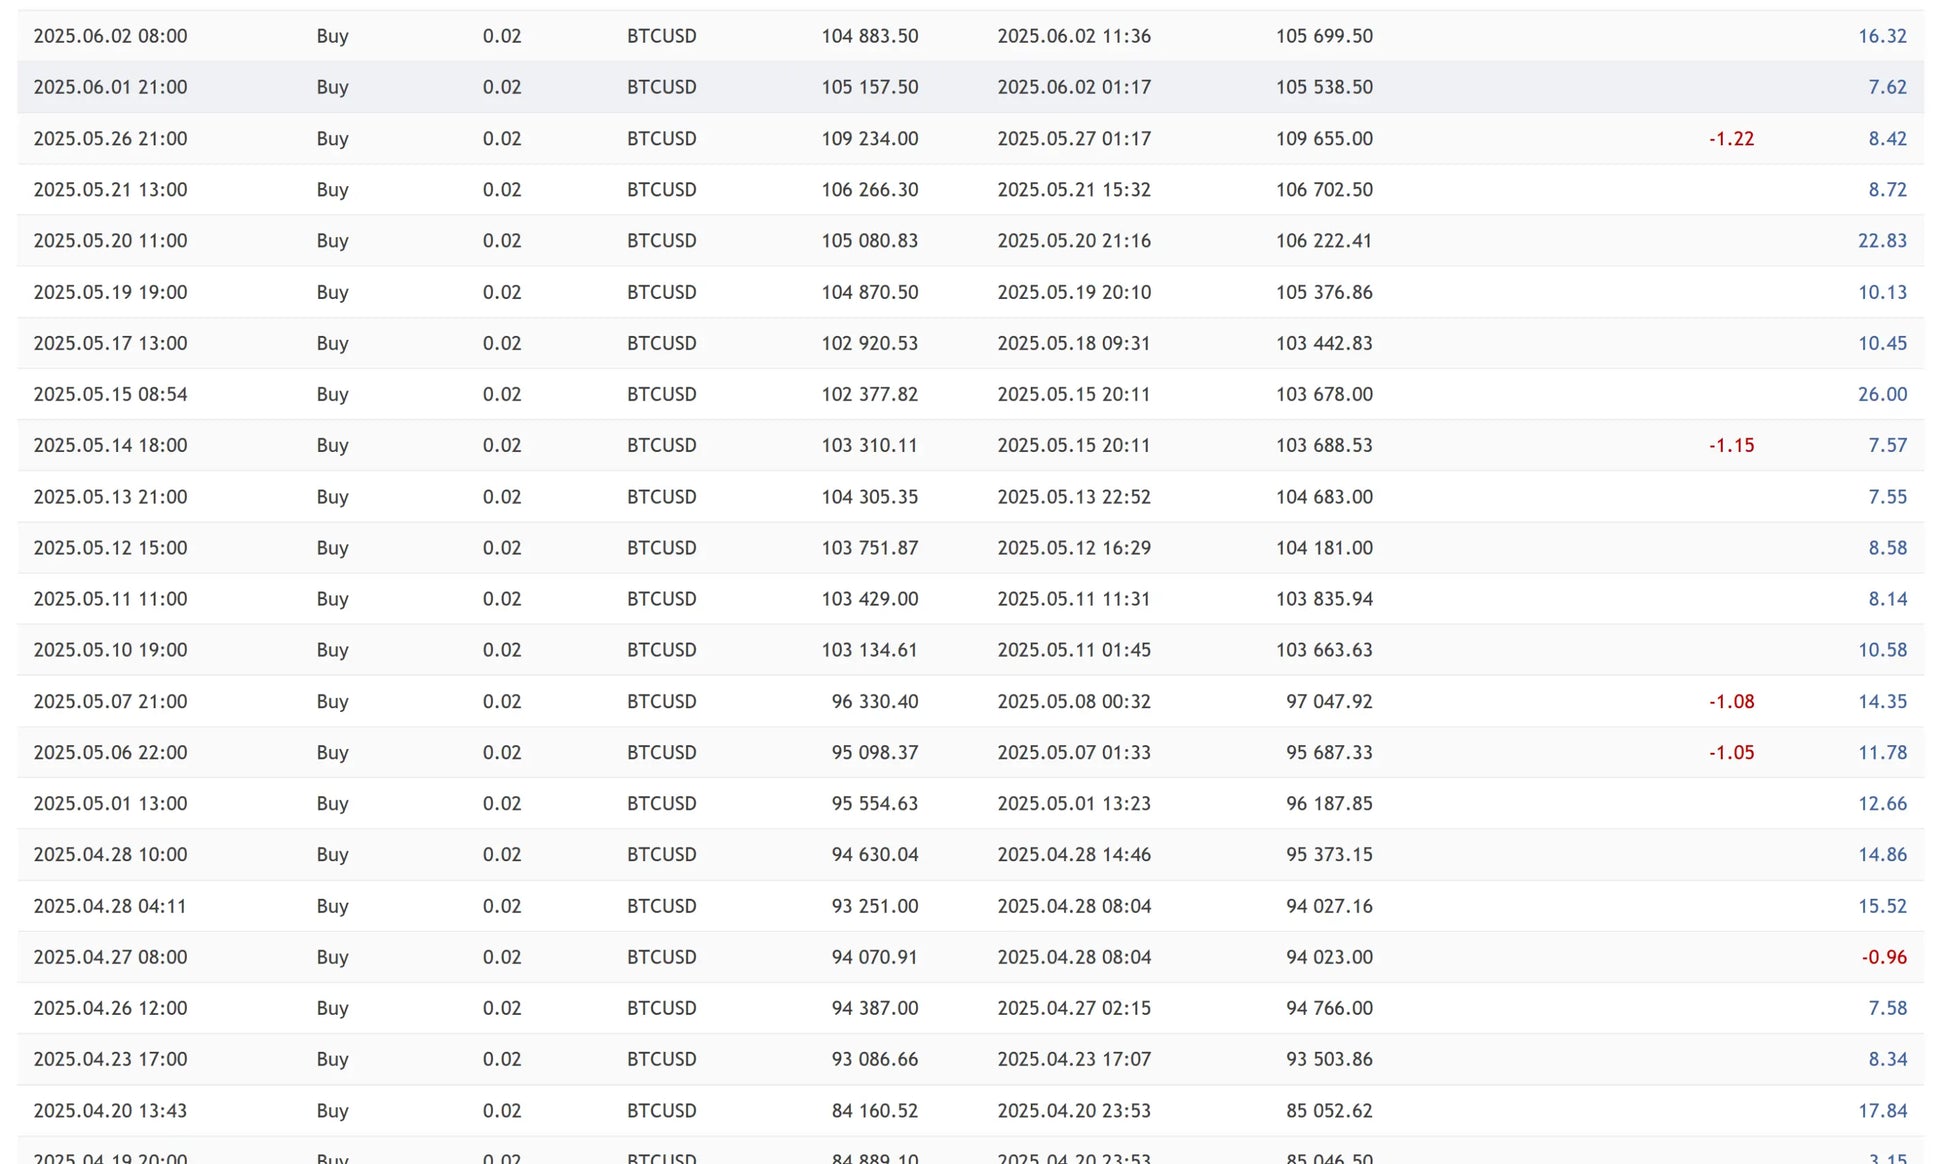
Task: Click profit value 7.58
Action: [x=1887, y=1009]
